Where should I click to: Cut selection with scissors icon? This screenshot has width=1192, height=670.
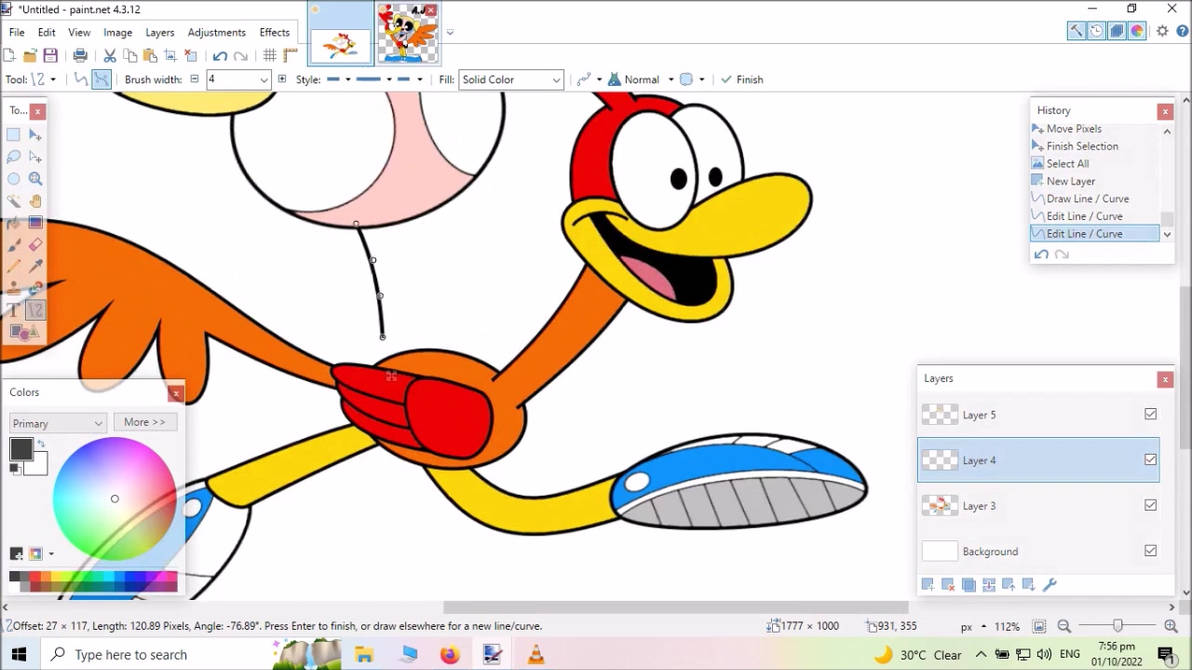pos(110,55)
